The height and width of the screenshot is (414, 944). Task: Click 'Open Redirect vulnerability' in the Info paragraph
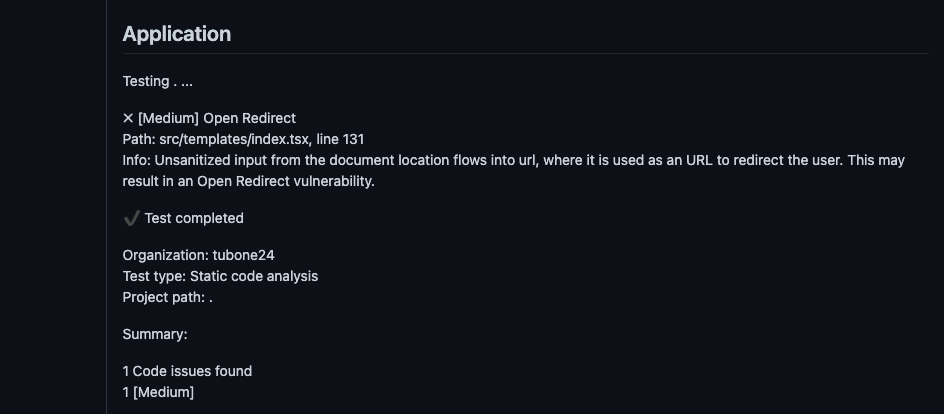[x=286, y=181]
